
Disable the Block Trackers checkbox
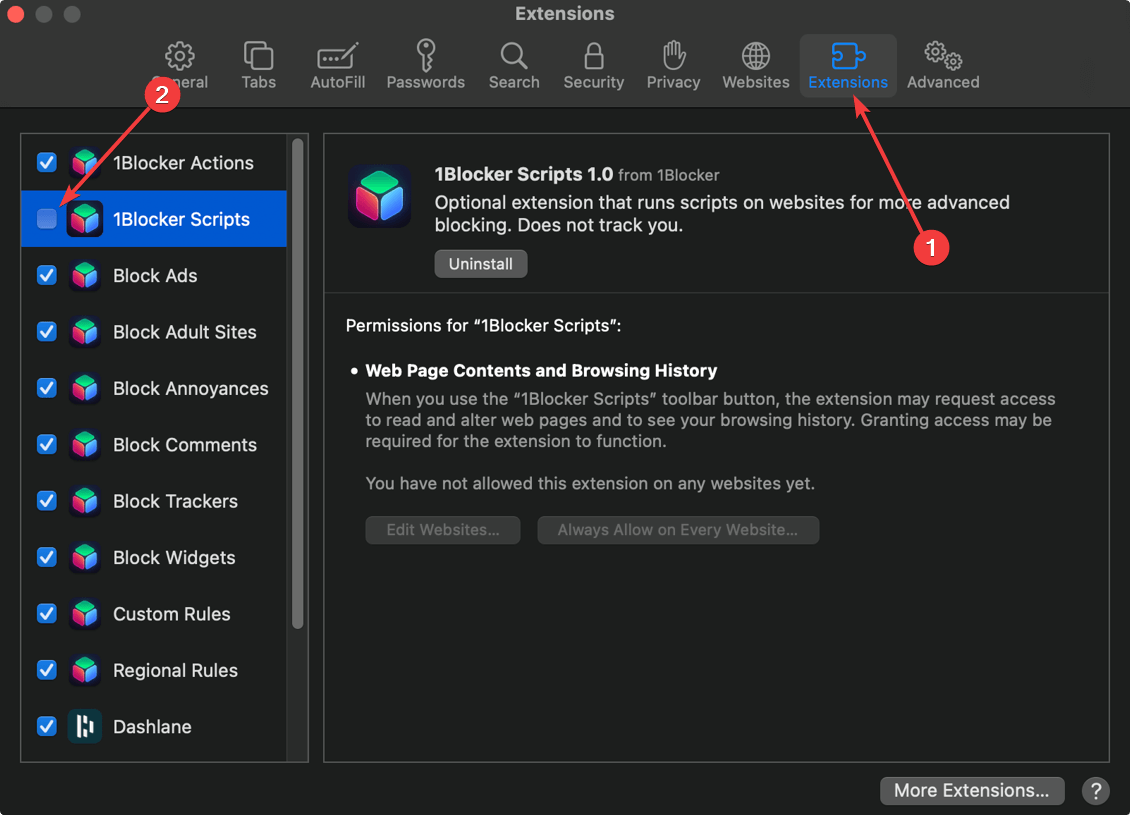coord(47,501)
